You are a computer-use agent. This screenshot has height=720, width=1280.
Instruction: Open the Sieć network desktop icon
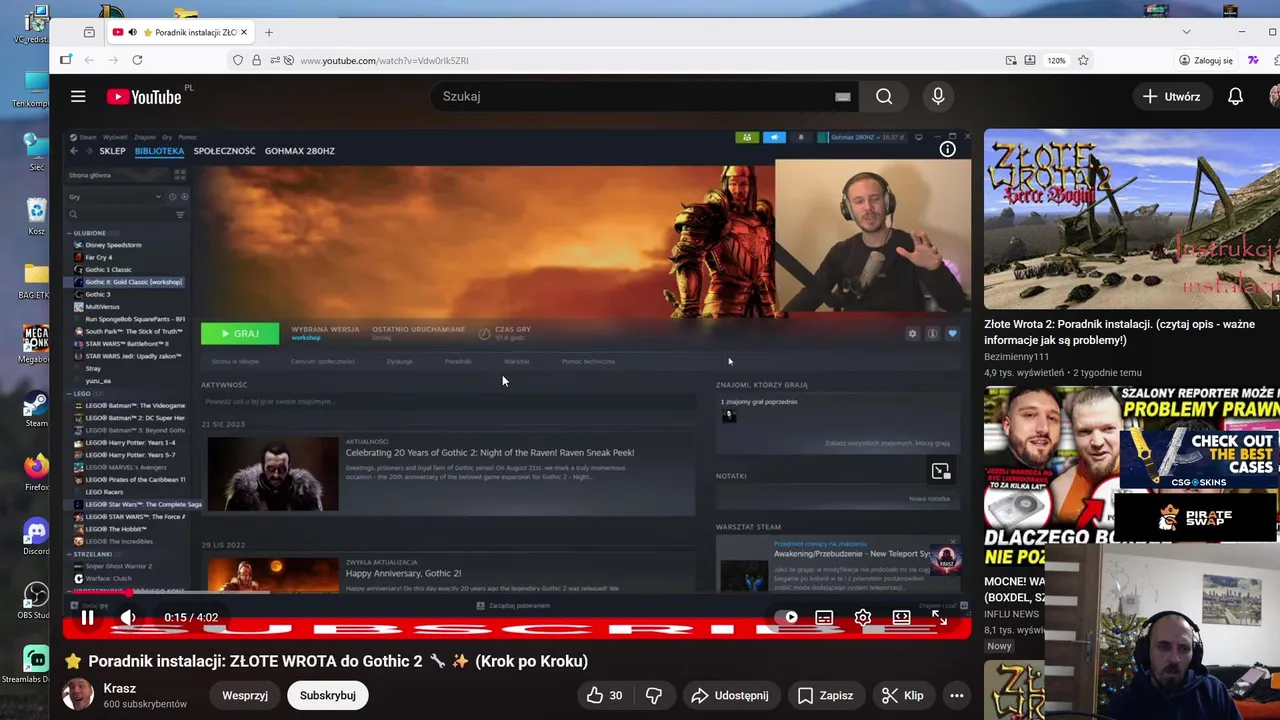(36, 153)
